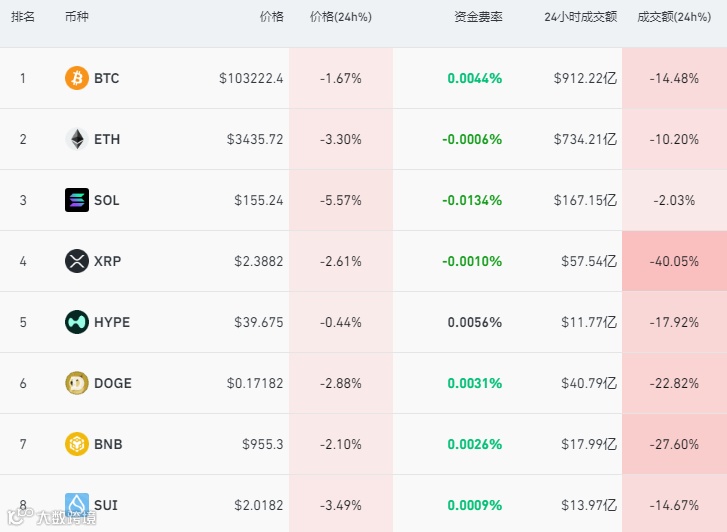Click the -1.67% price change cell

point(341,78)
